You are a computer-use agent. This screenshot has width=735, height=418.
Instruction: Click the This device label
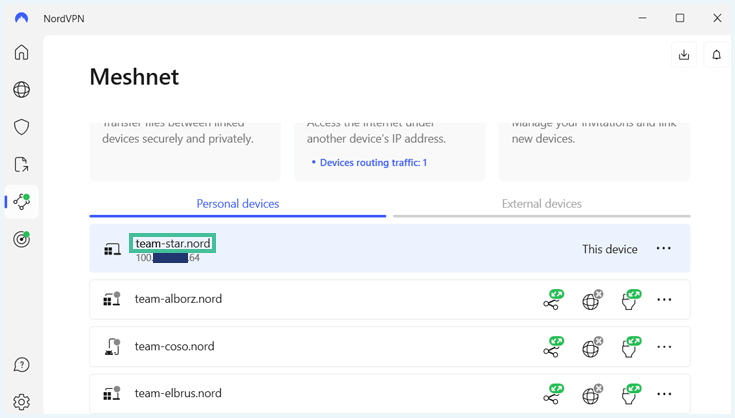(x=609, y=249)
